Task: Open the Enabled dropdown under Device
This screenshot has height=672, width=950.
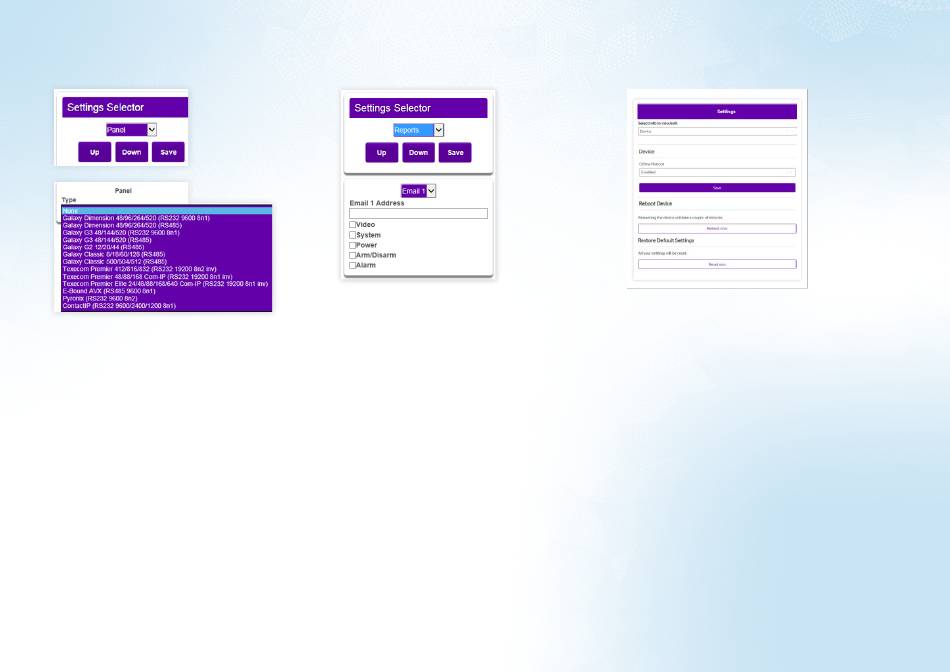Action: coord(717,173)
